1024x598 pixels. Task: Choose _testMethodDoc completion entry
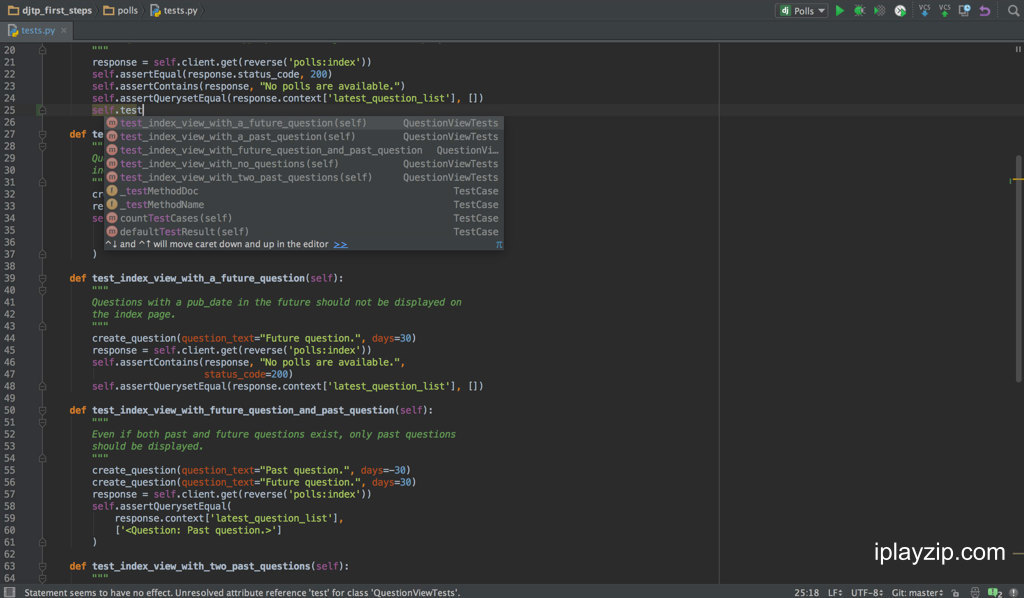click(x=304, y=191)
